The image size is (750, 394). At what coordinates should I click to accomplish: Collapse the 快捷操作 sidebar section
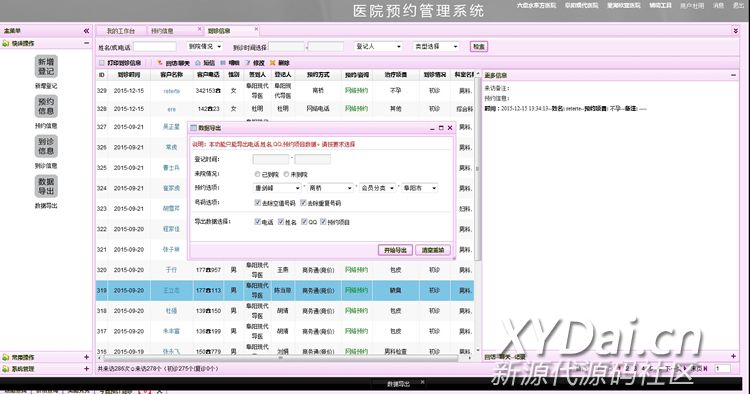(87, 43)
